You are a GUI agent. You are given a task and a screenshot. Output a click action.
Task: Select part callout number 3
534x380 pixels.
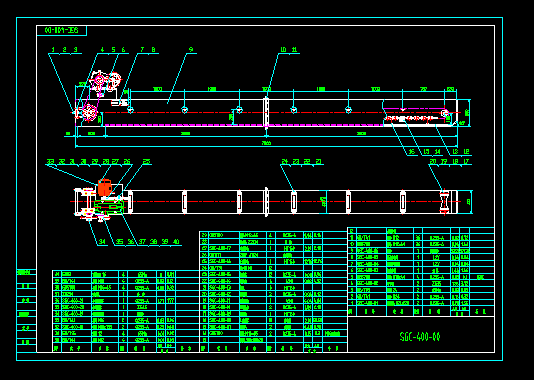click(76, 50)
